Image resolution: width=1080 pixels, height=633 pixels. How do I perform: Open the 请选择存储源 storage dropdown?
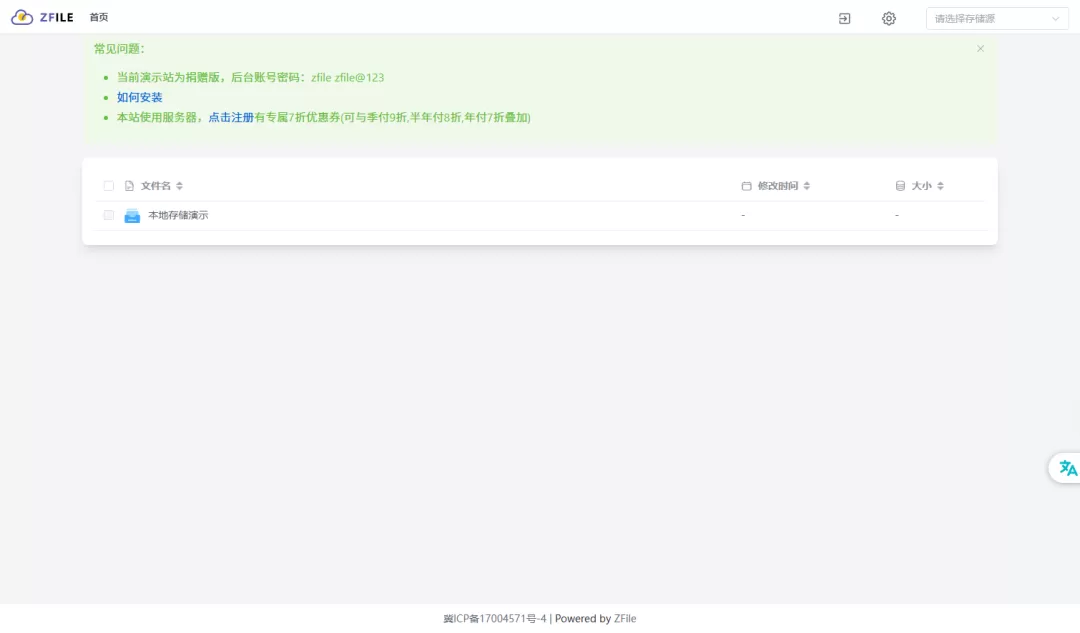[x=997, y=18]
